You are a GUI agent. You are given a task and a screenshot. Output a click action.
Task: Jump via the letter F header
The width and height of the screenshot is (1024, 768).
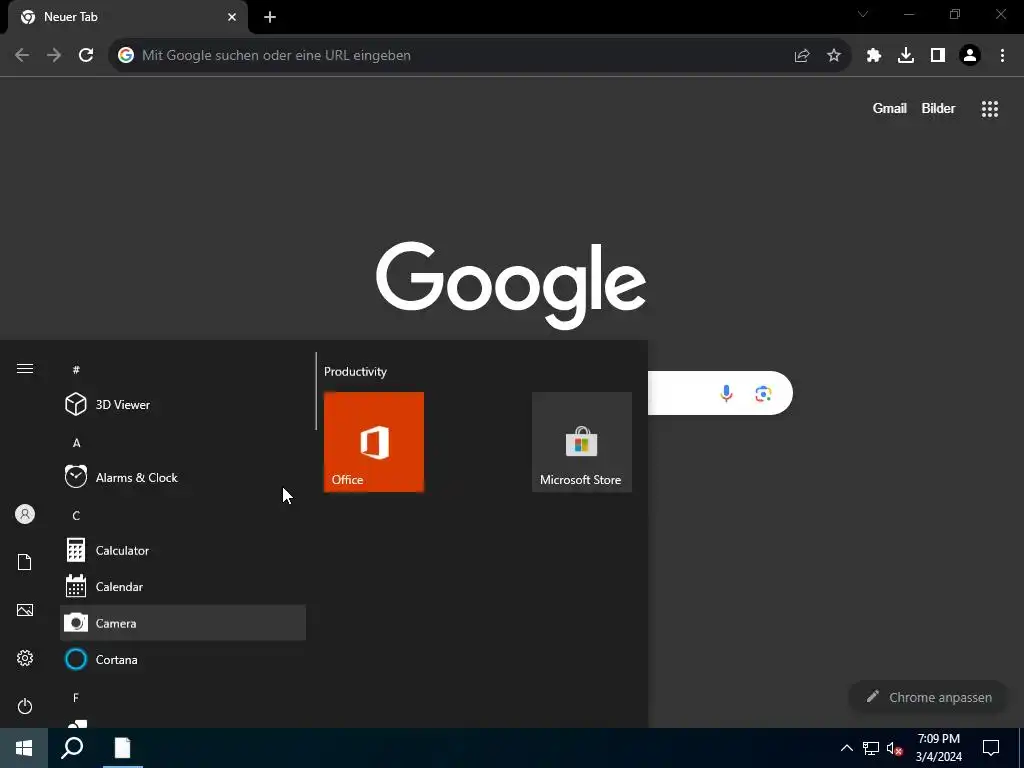(76, 697)
